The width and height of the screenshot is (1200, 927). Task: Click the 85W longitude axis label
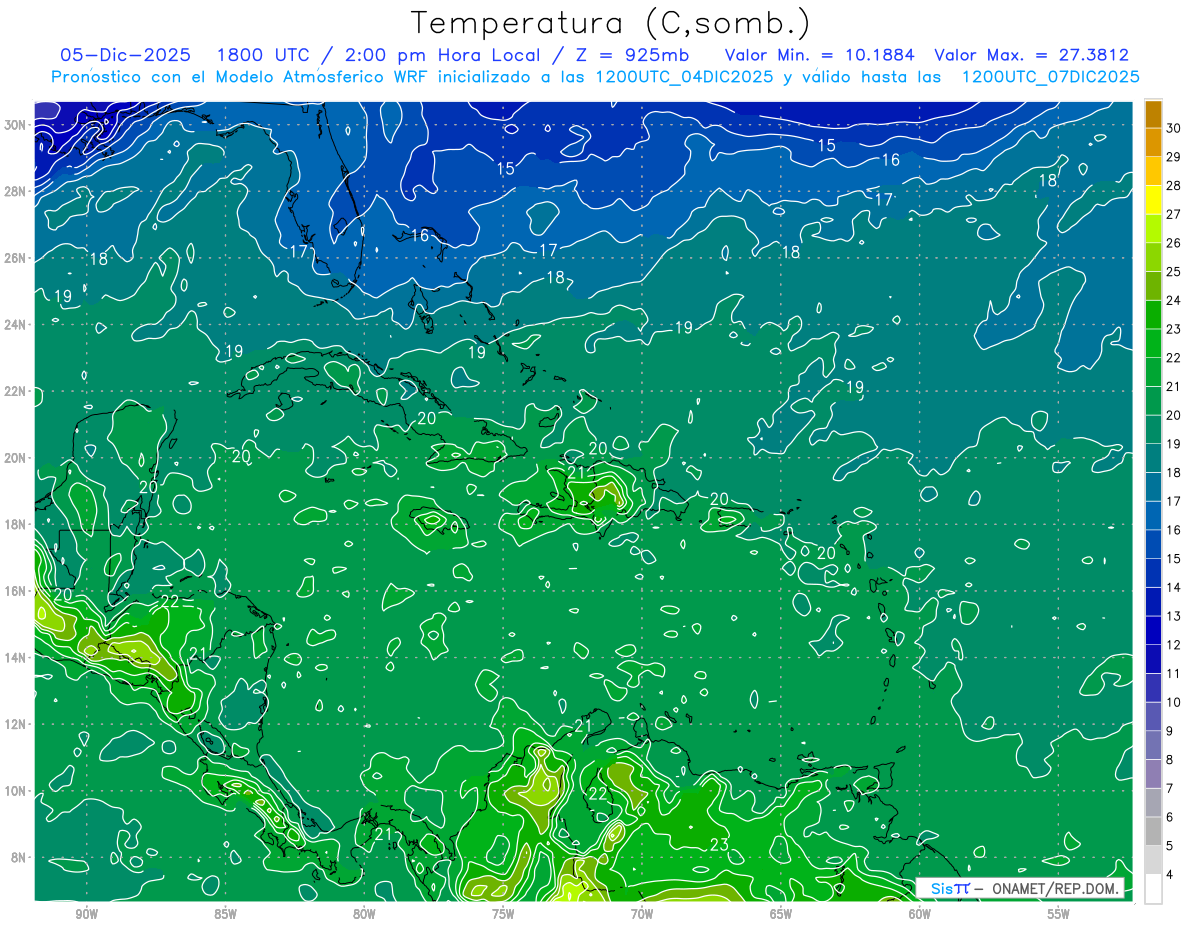coord(225,915)
